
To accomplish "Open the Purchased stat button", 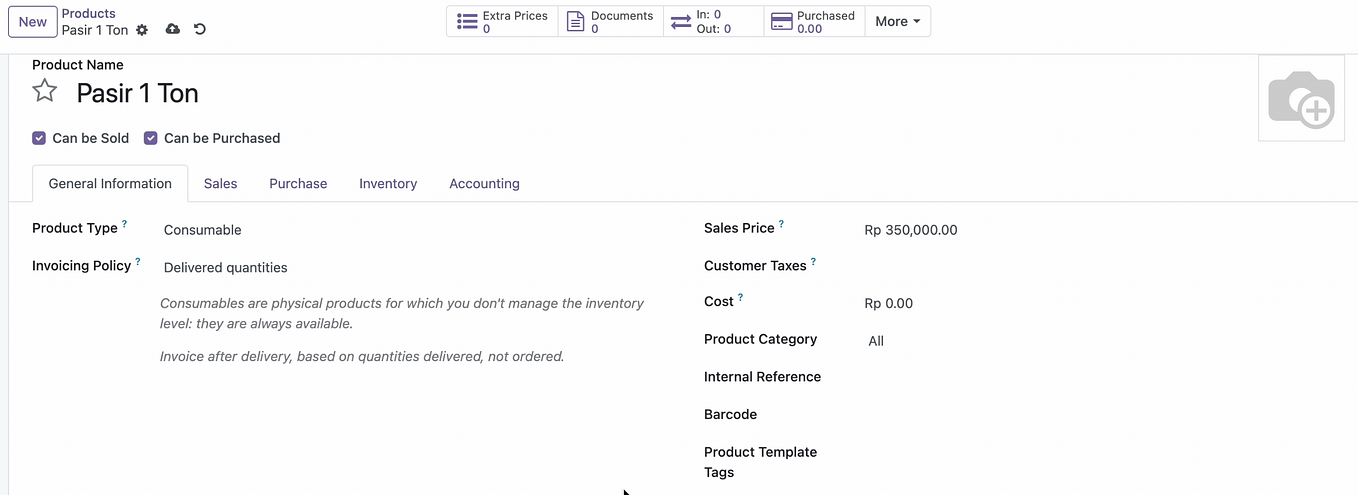I will coord(814,22).
